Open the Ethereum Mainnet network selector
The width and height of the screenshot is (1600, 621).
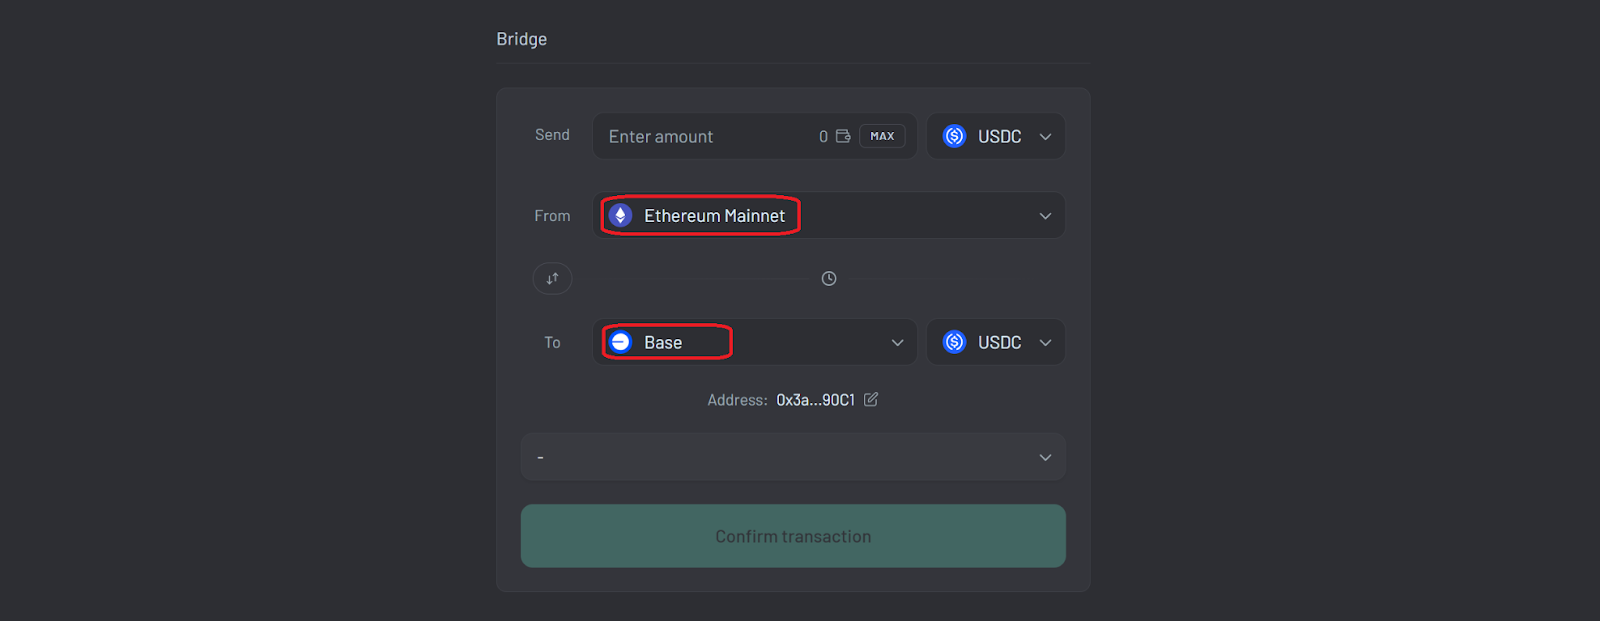[x=830, y=215]
